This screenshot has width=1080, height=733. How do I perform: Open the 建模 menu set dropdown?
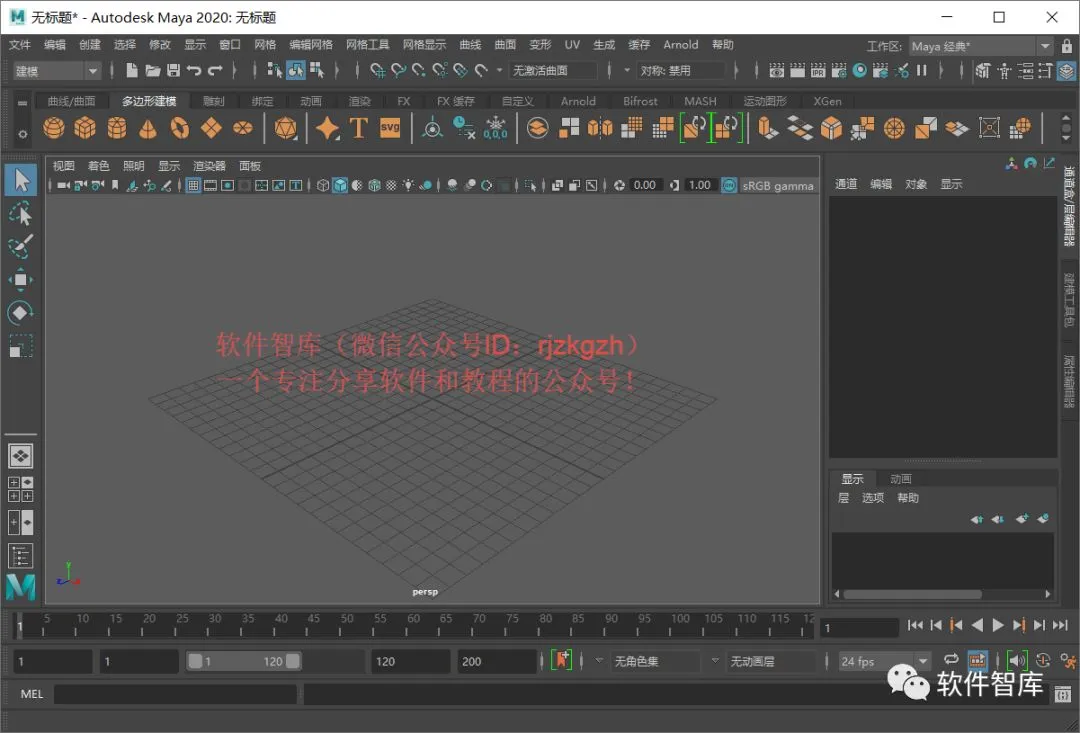click(x=57, y=70)
